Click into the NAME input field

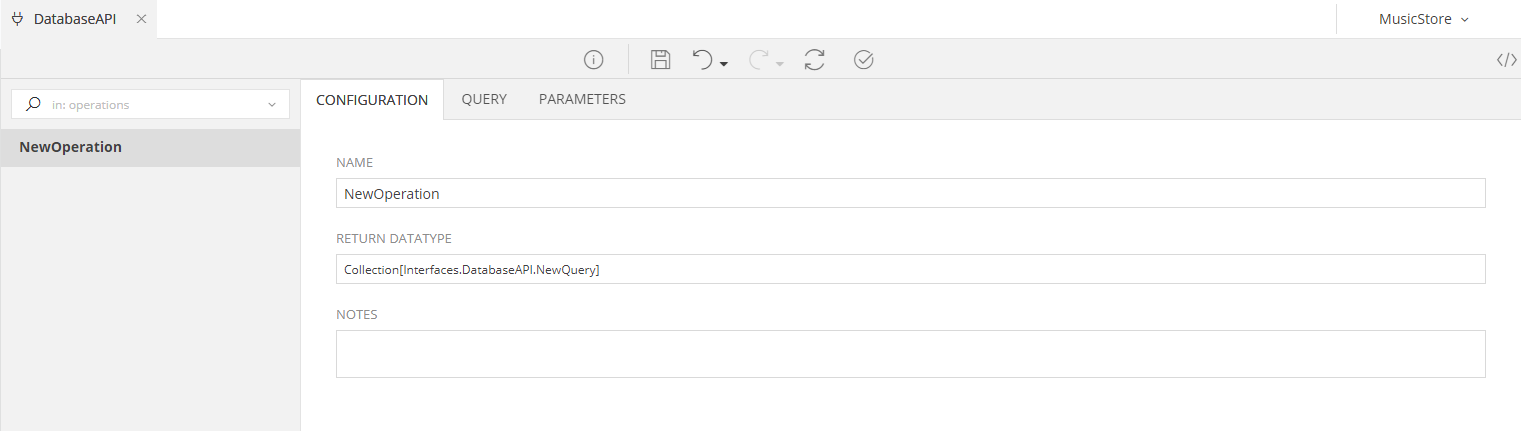click(910, 193)
